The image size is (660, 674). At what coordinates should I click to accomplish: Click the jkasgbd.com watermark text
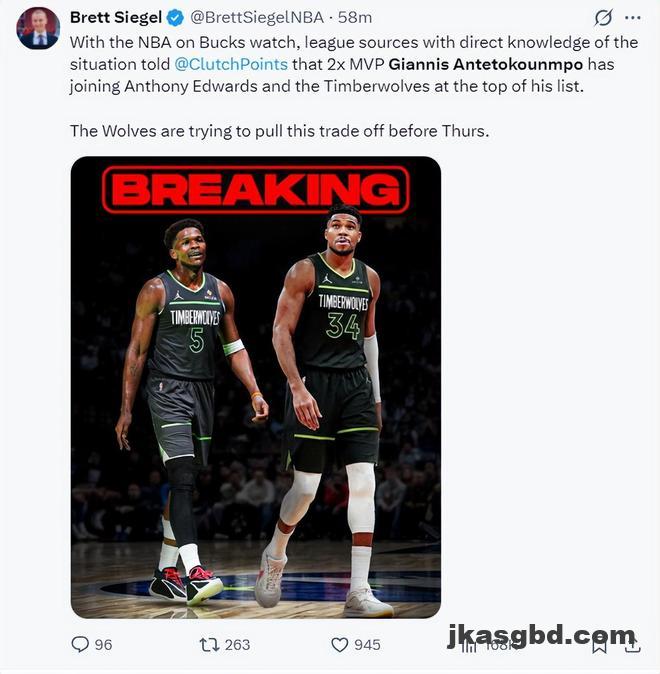(541, 635)
